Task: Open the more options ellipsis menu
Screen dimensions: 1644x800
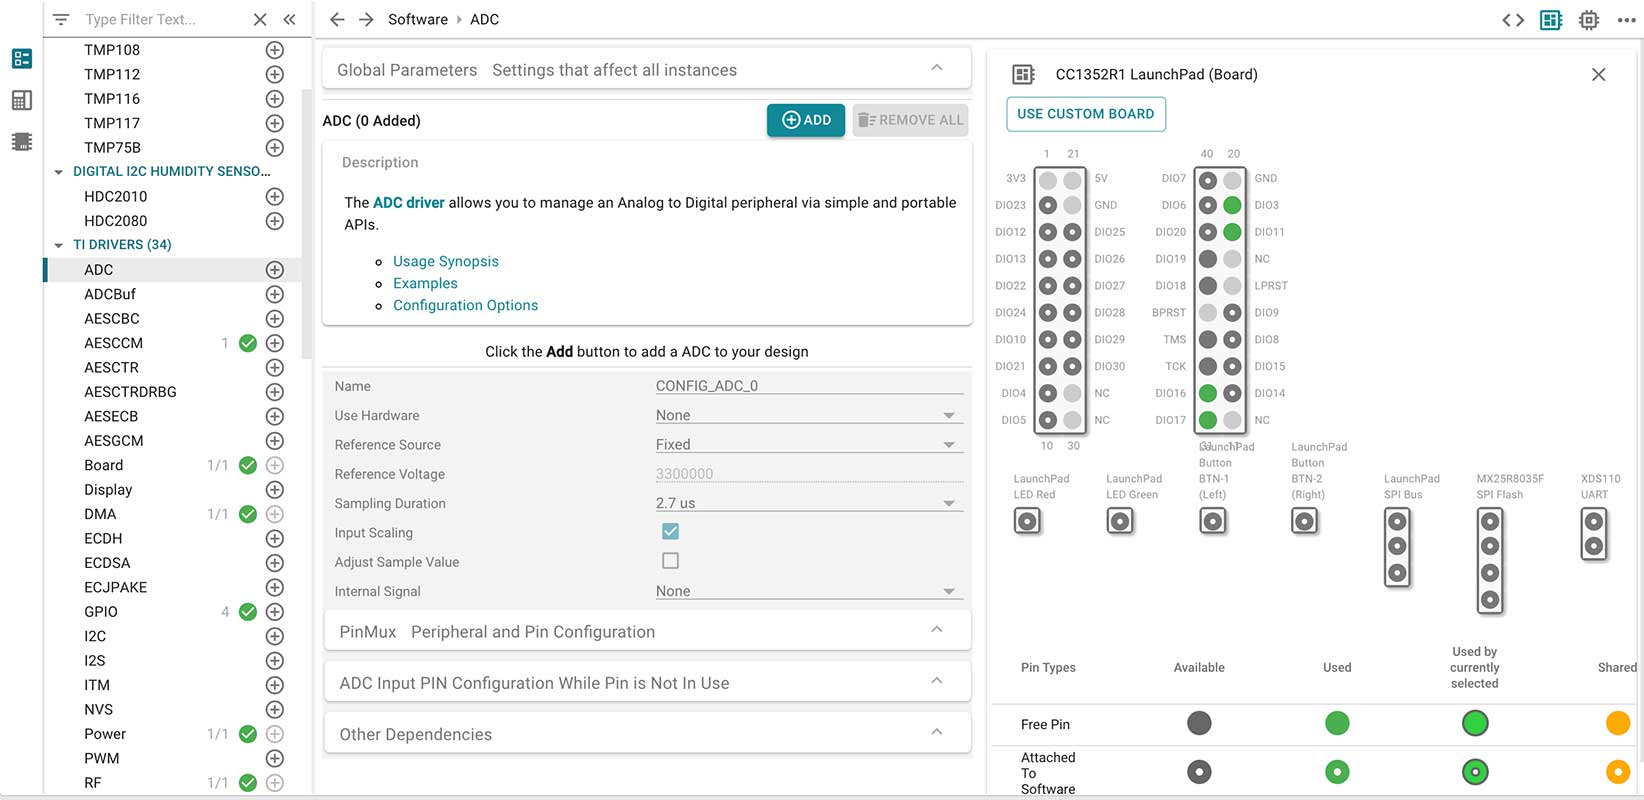Action: click(x=1626, y=20)
